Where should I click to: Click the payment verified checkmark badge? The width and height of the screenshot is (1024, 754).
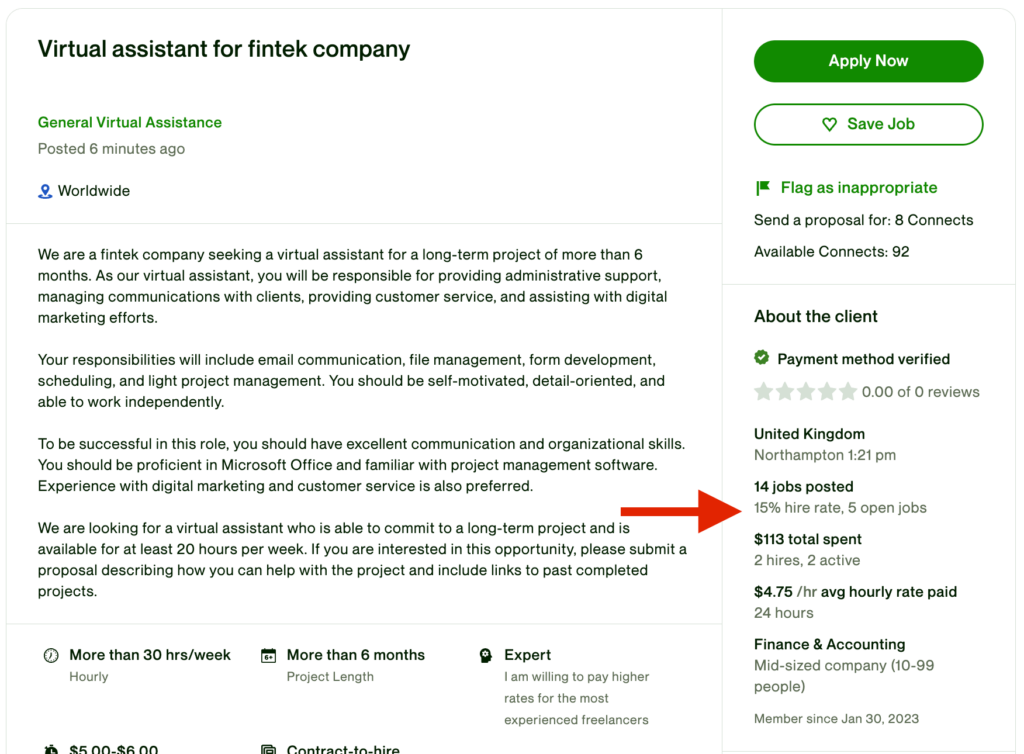(762, 358)
